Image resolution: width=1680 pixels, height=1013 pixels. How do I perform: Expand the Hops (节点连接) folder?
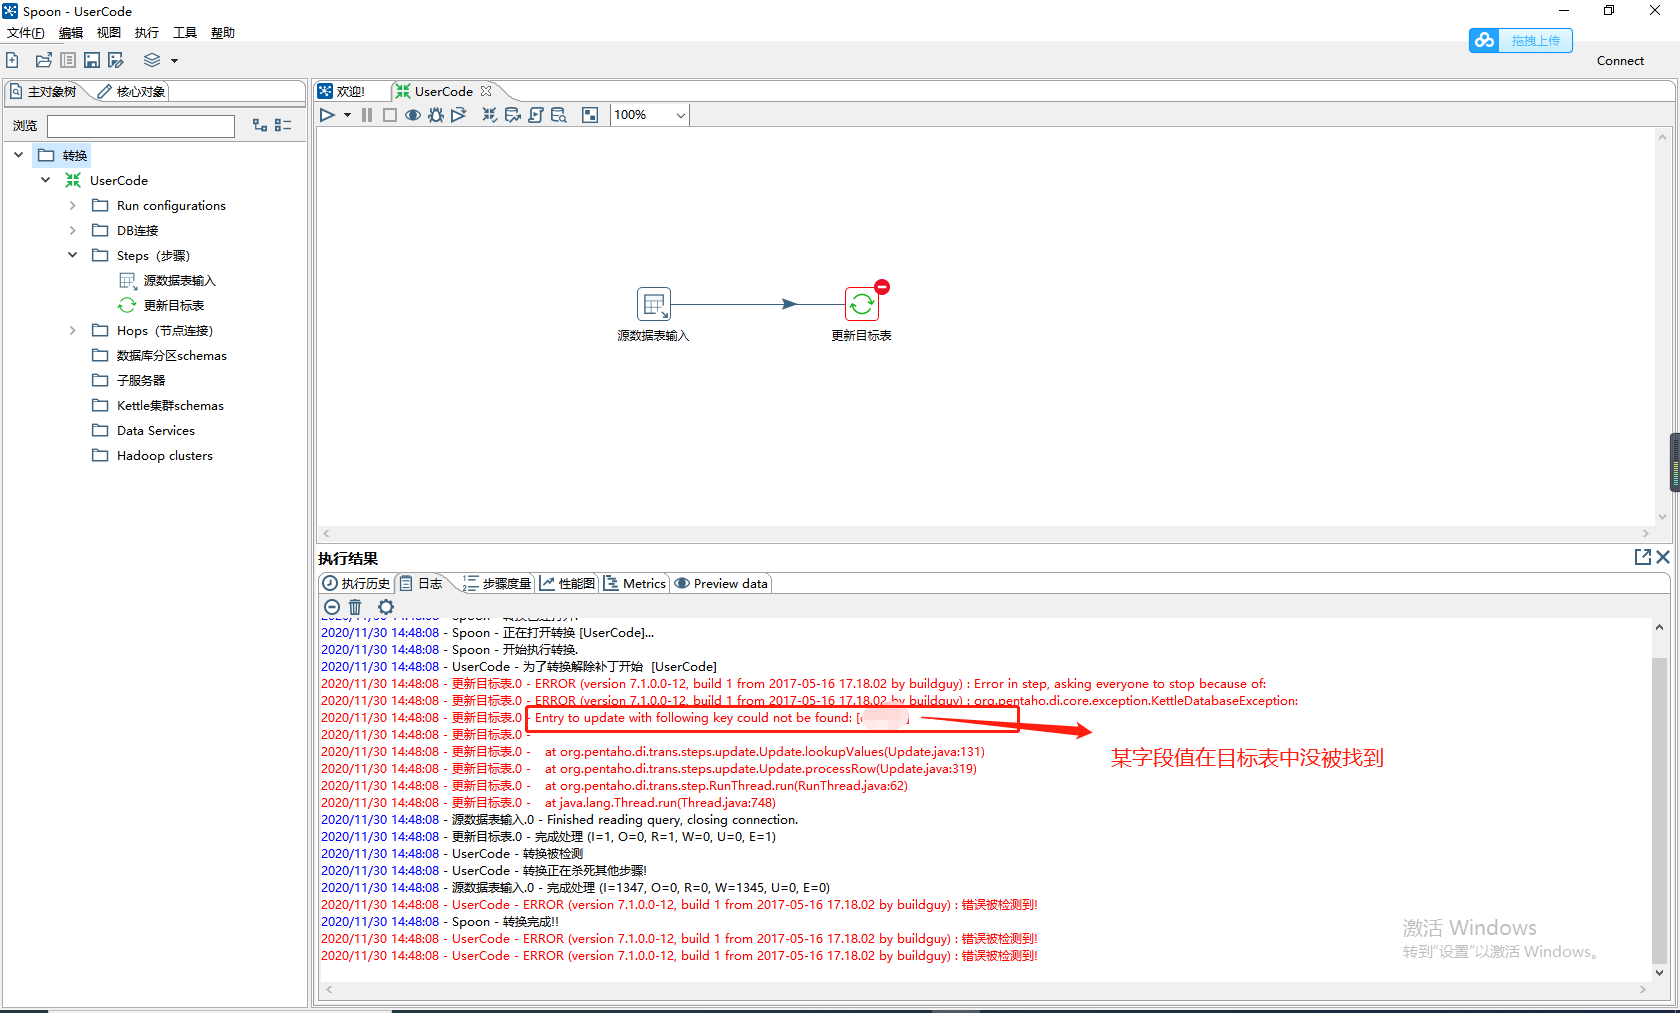tap(72, 330)
